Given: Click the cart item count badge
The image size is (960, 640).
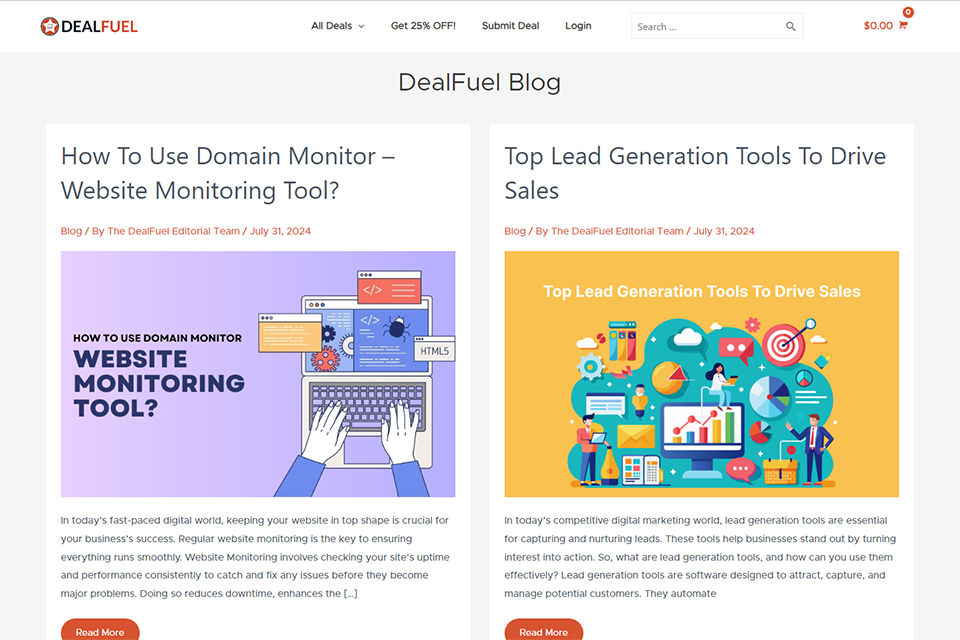Looking at the screenshot, I should pyautogui.click(x=908, y=12).
